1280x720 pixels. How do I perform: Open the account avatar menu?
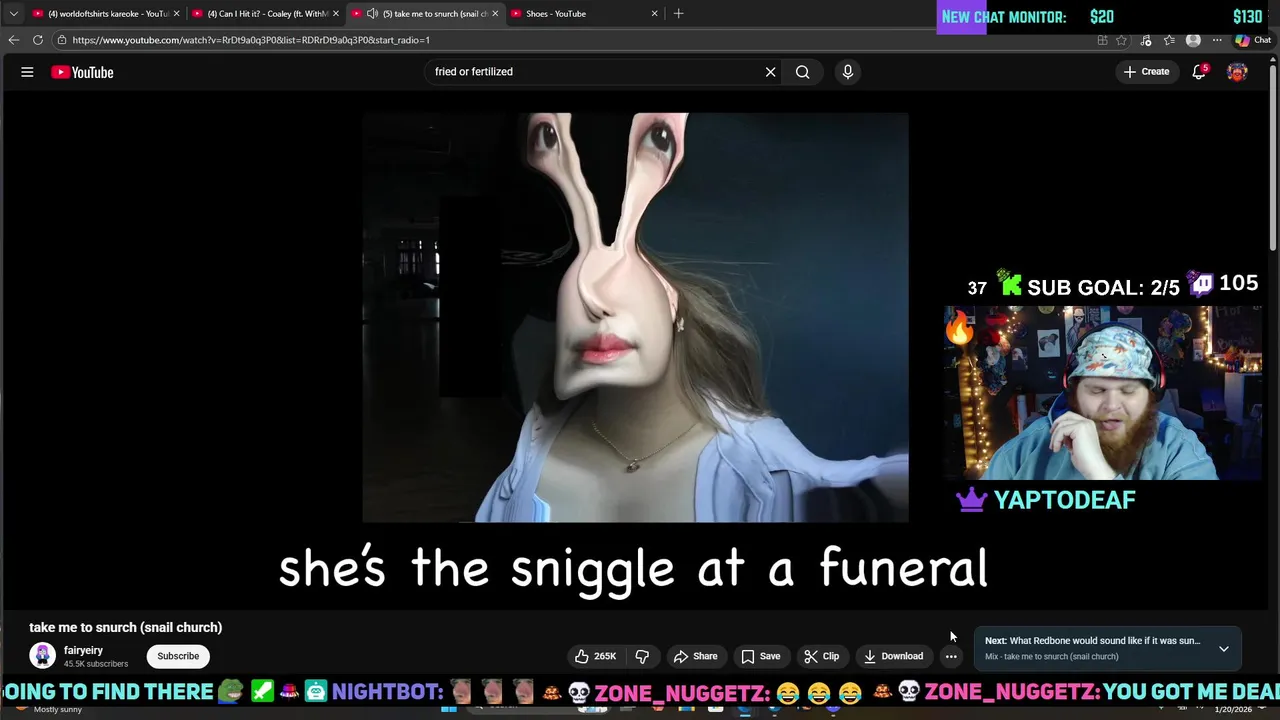click(1237, 72)
